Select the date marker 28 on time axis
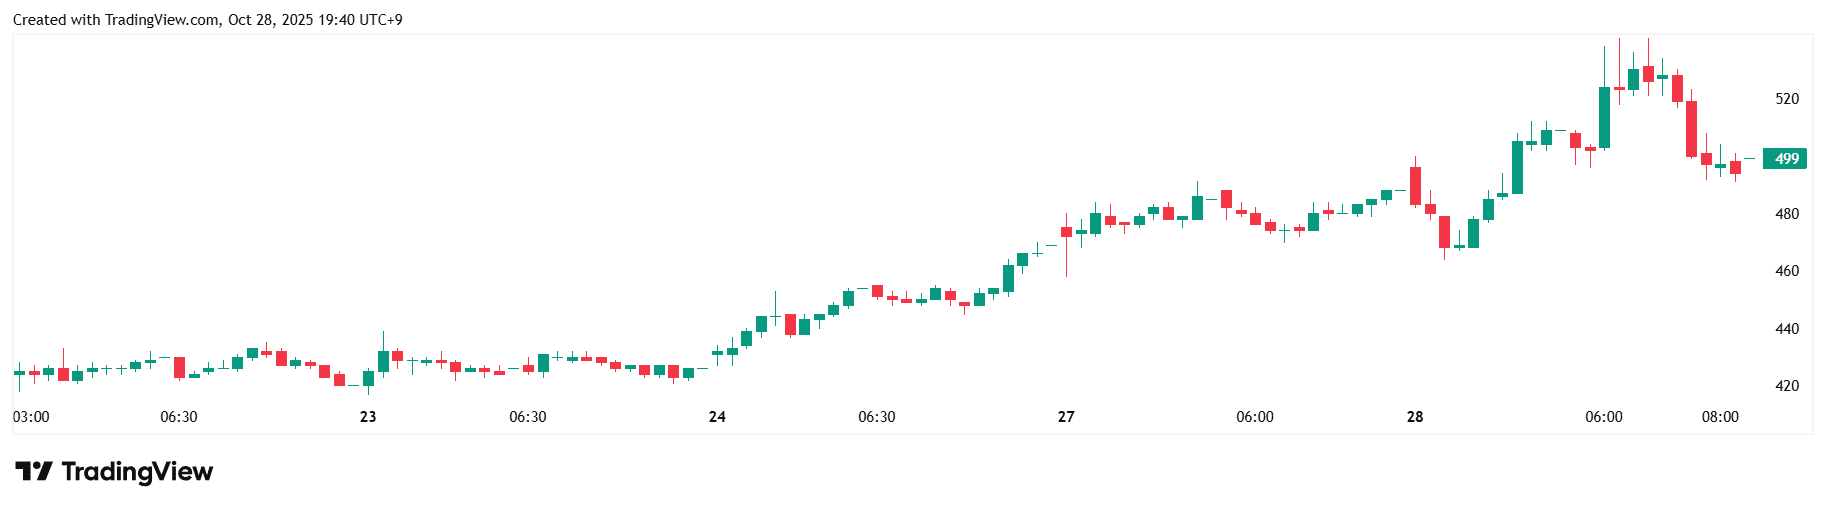 [x=1415, y=417]
